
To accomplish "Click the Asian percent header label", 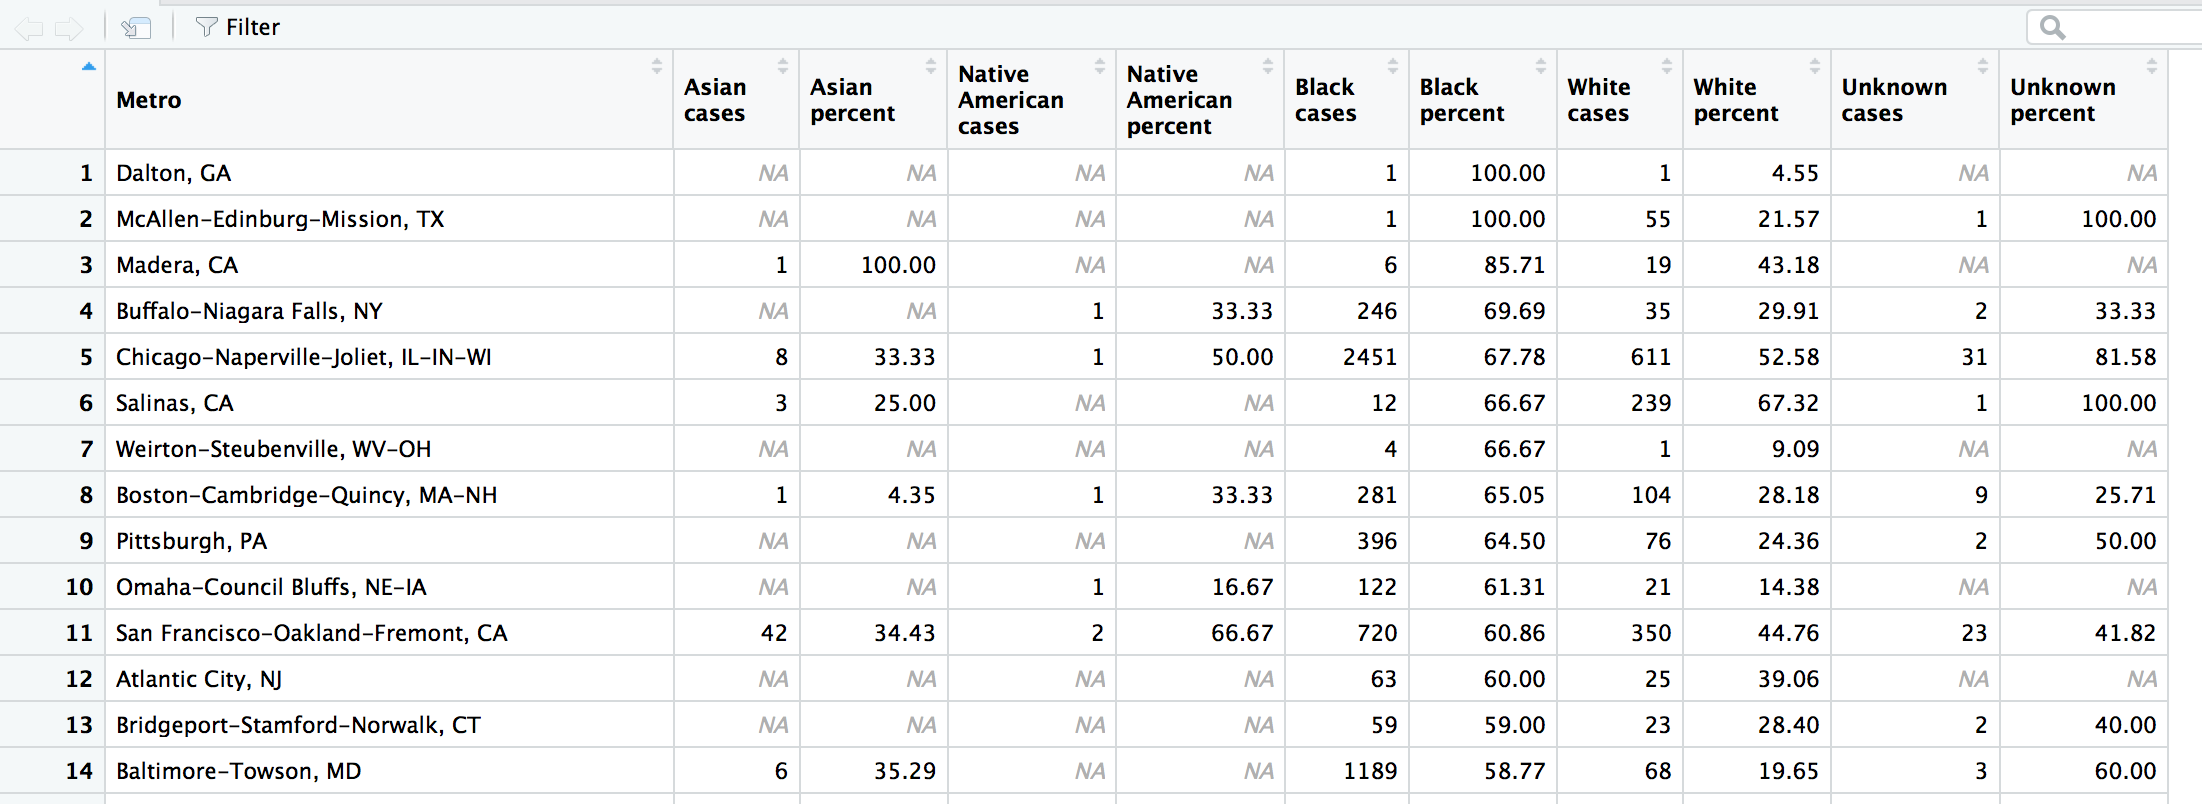I will tap(852, 100).
